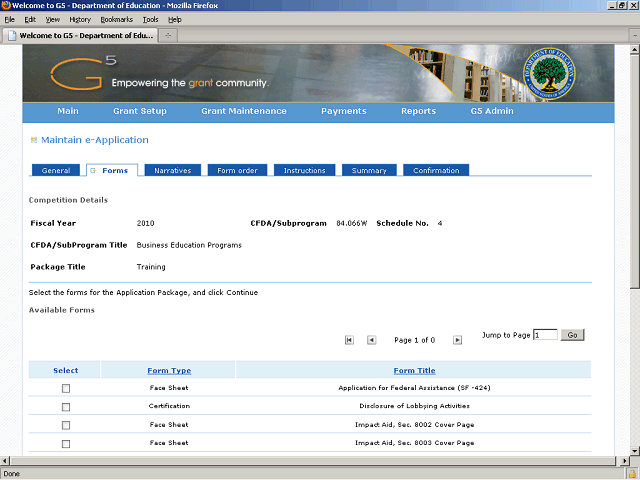Open the View menu
Screen dimensions: 640x480
coord(52,20)
